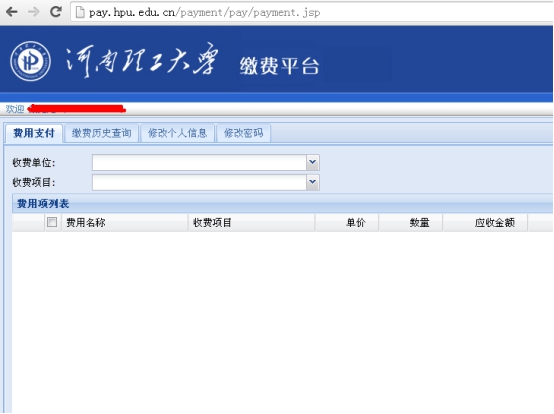Click the HPU university circular logo
Screen dimensions: 554x414
[30, 61]
